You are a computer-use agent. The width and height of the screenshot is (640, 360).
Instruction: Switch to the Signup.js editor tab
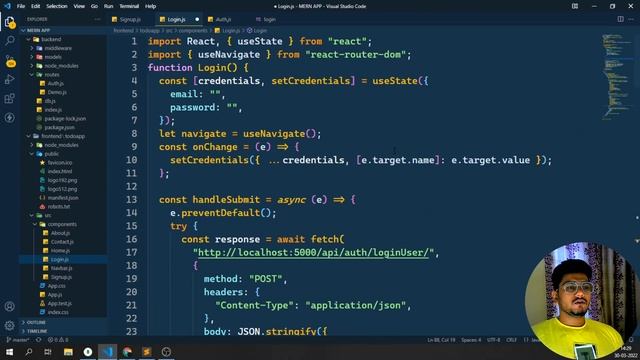(x=130, y=19)
